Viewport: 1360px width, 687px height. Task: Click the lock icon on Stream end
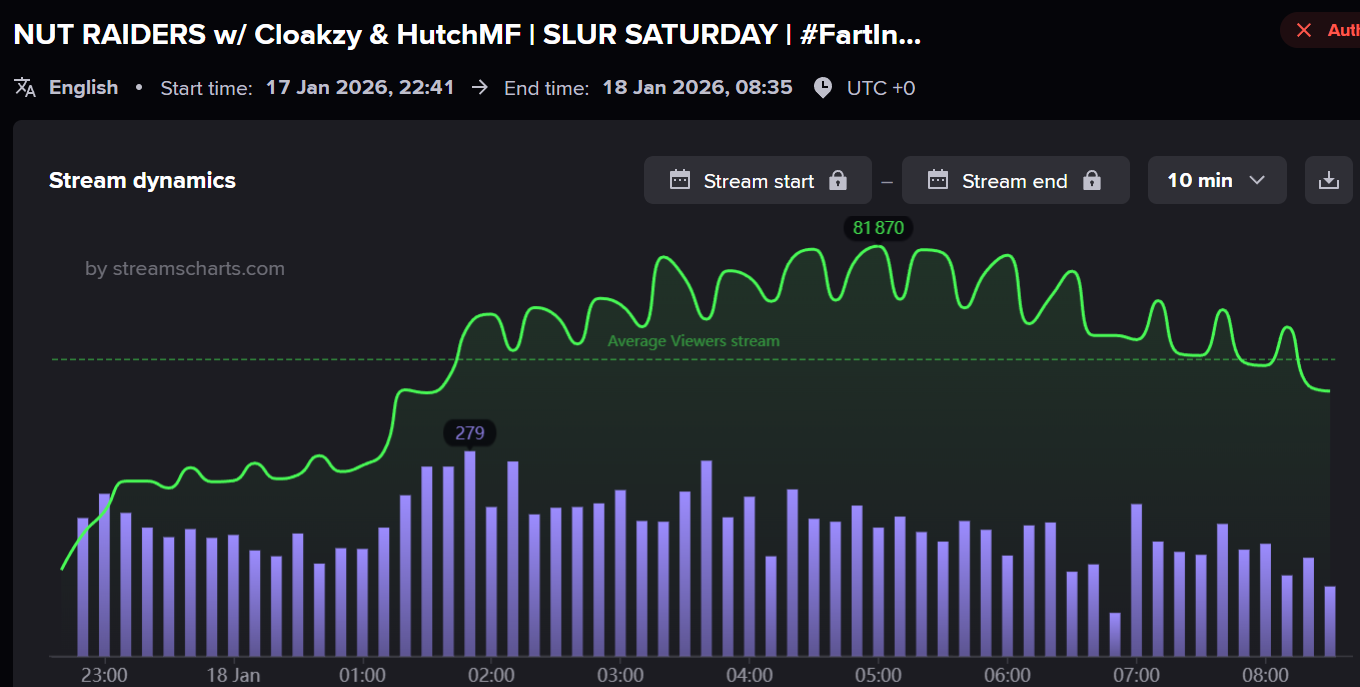(1092, 180)
